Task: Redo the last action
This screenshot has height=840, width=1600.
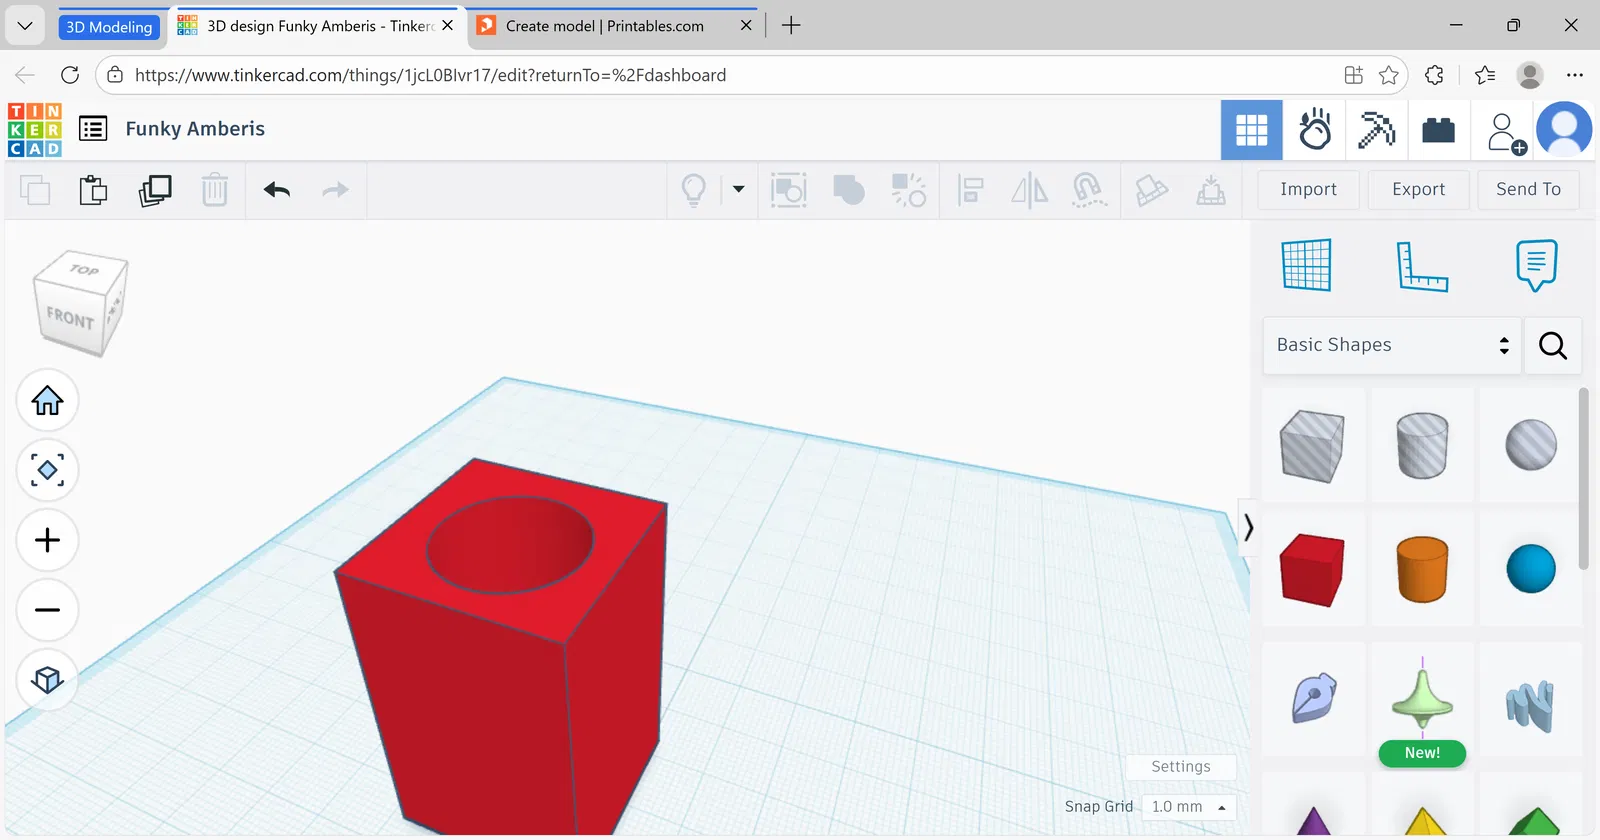Action: pos(335,190)
